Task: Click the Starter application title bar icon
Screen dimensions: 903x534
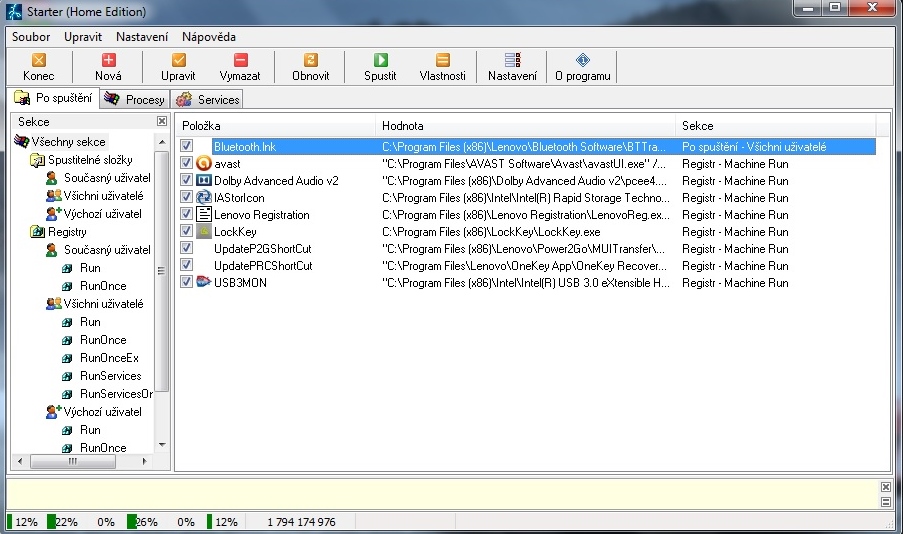Action: coord(14,12)
